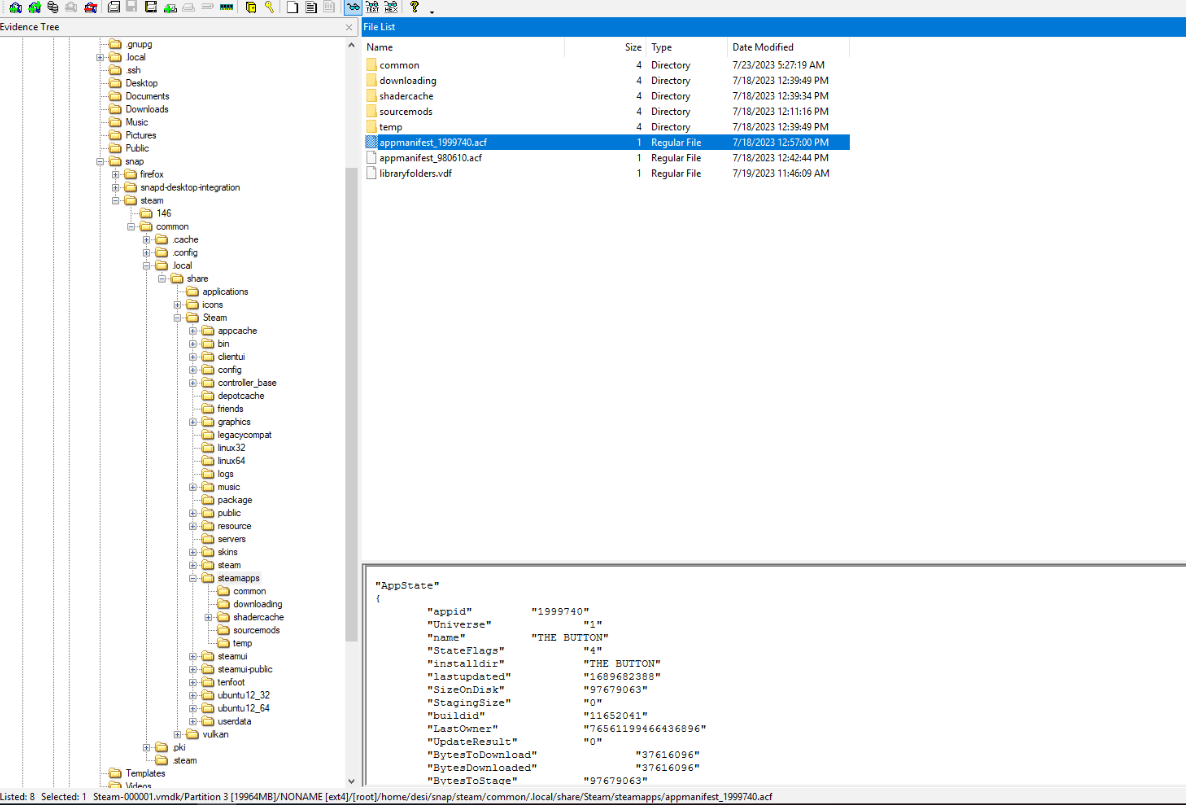Open the toolbar options dropdown arrow
This screenshot has height=805, width=1186.
point(432,11)
